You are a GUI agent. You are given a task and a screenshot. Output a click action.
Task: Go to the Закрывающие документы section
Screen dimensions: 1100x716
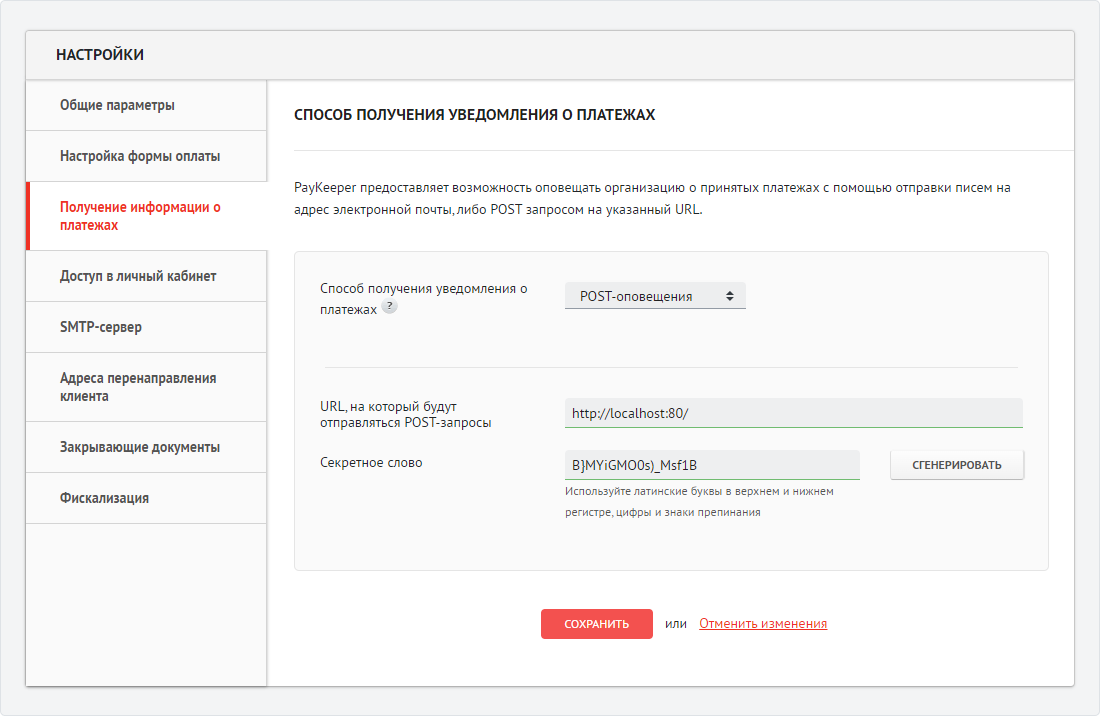tap(140, 447)
